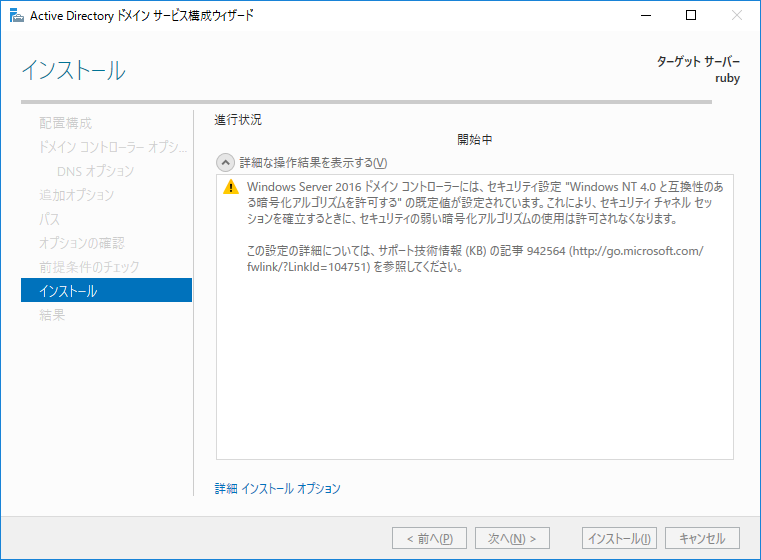Click the disabled close window button
This screenshot has width=761, height=560.
click(736, 16)
